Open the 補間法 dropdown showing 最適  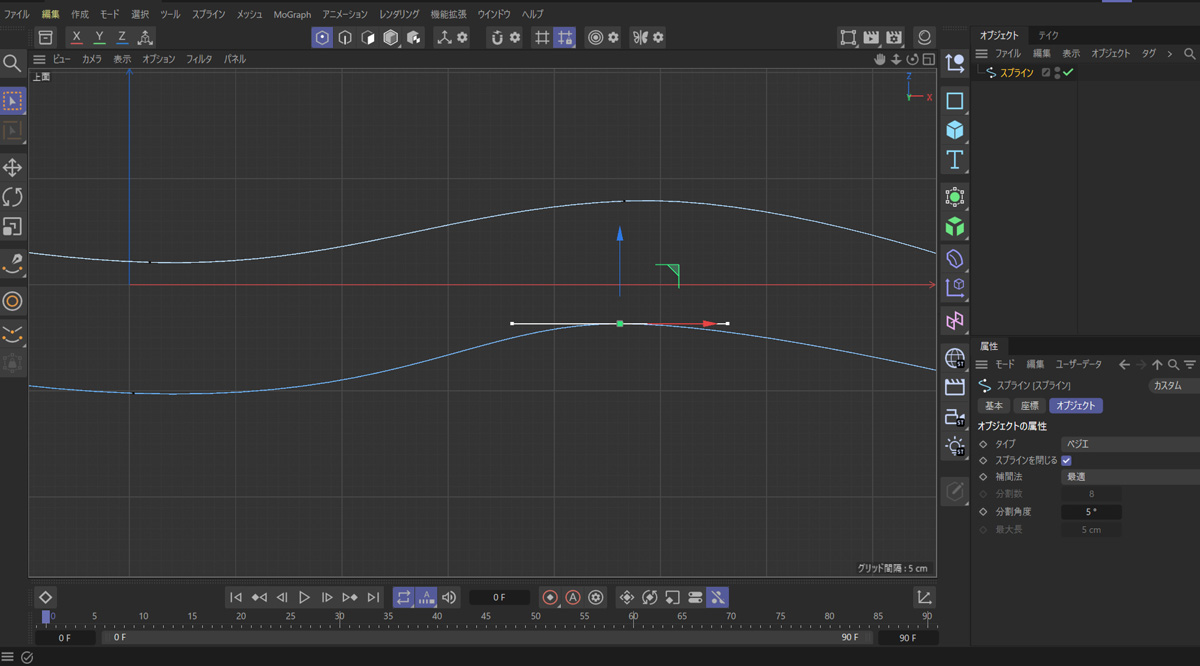tap(1130, 477)
